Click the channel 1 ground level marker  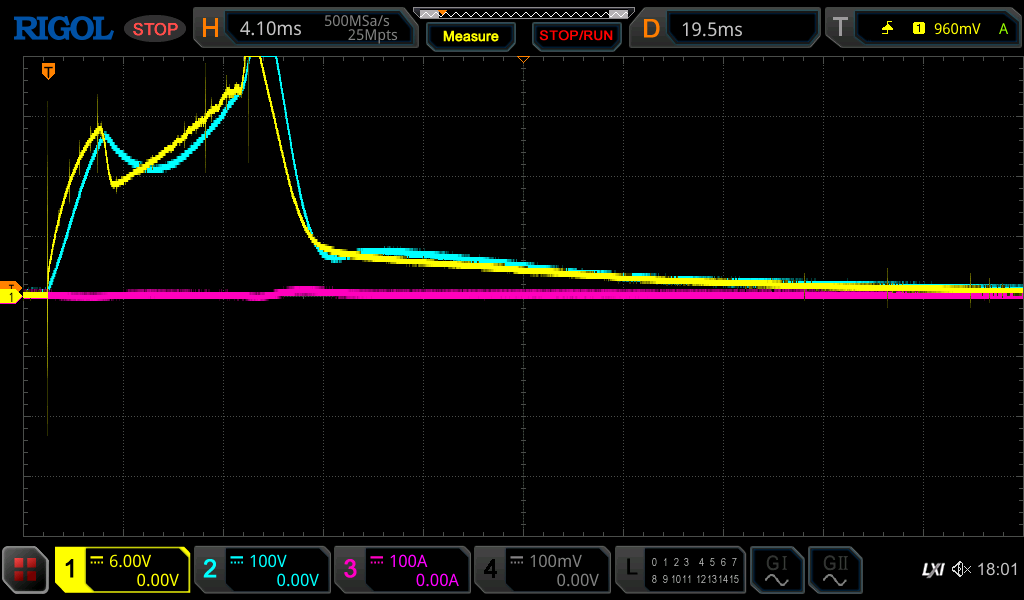[11, 297]
